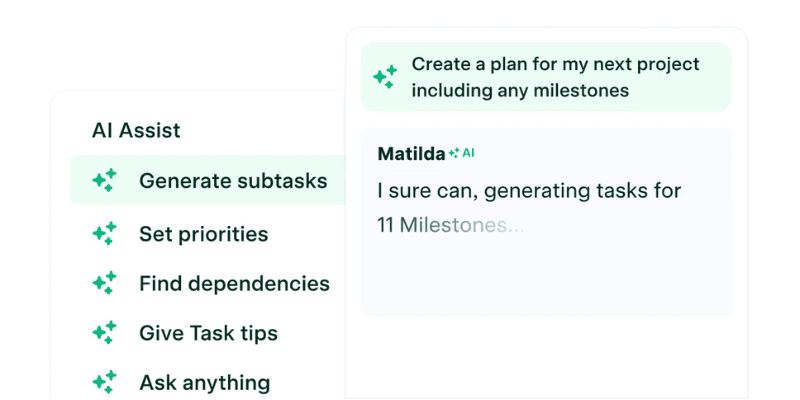Click the sparkle icon beside Ask anything
Viewport: 800px width, 400px height.
[104, 382]
